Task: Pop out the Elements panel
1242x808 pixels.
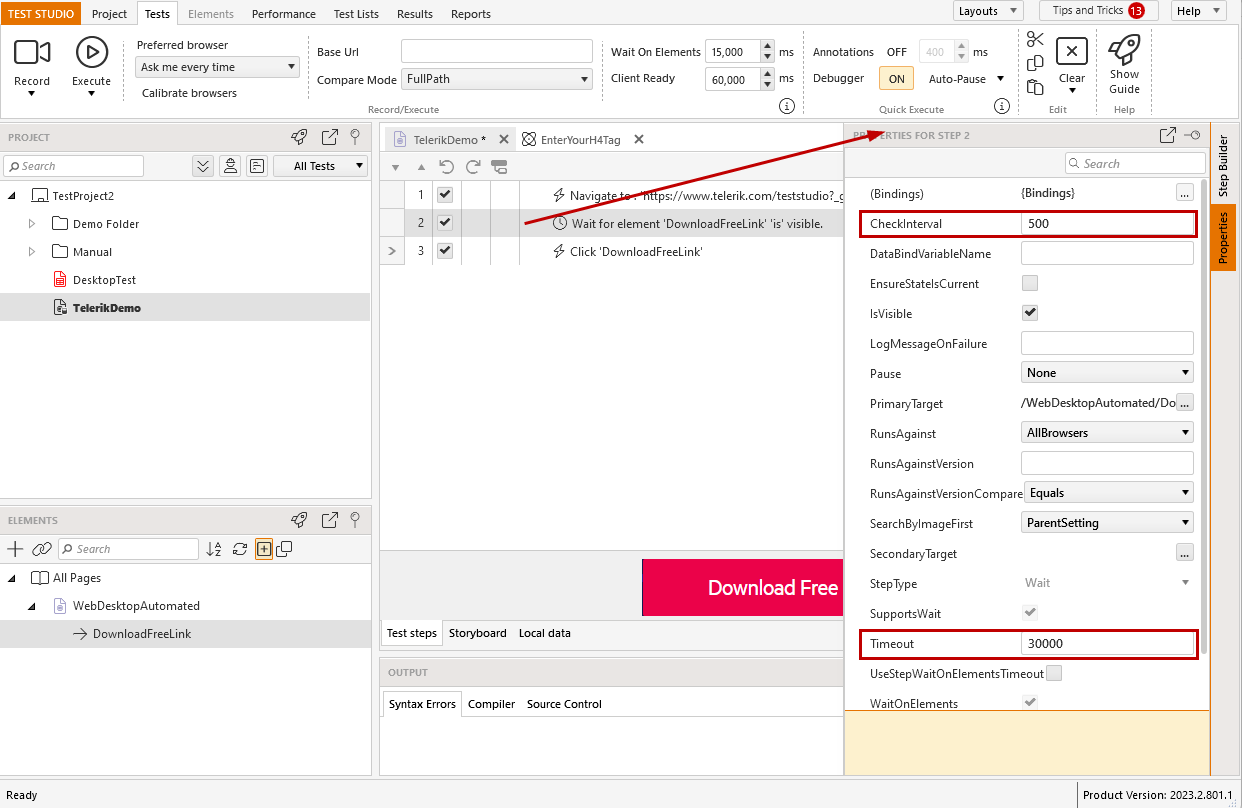Action: click(x=330, y=520)
